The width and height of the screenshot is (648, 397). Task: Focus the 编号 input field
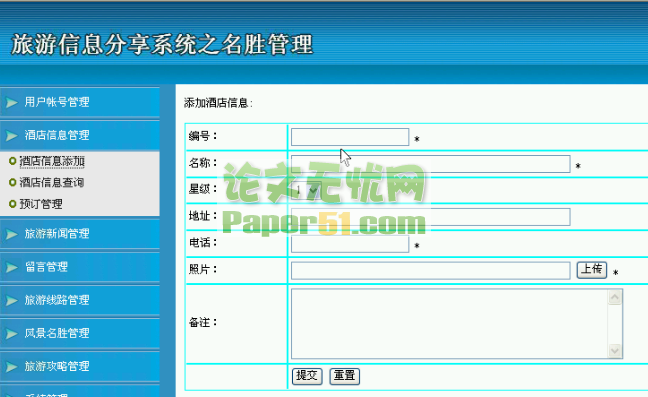click(x=350, y=137)
